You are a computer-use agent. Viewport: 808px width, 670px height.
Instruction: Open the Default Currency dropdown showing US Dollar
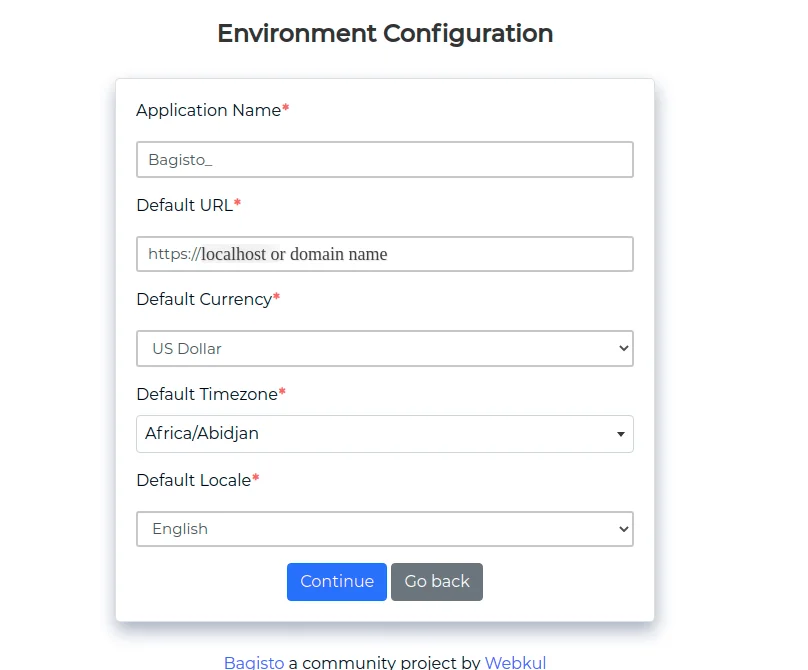384,349
